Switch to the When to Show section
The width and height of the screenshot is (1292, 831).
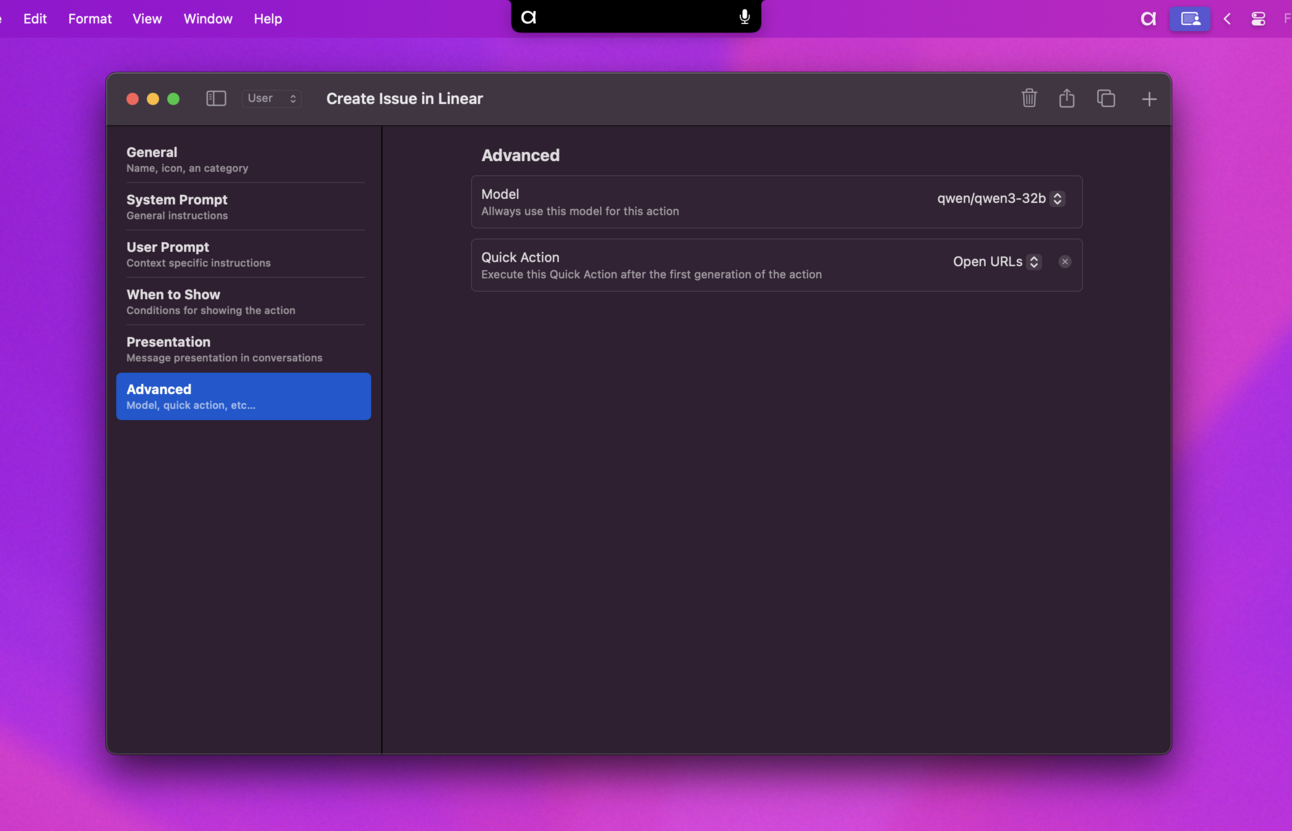pos(244,301)
